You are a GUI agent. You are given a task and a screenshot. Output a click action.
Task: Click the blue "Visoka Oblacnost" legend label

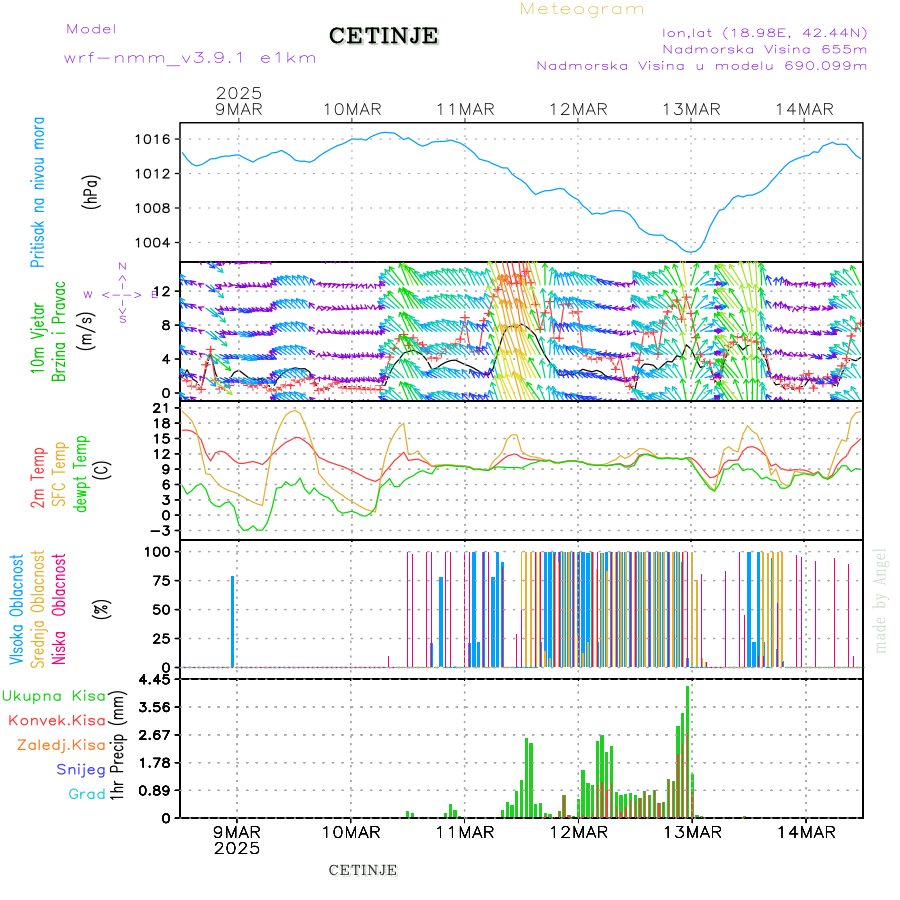coord(17,609)
